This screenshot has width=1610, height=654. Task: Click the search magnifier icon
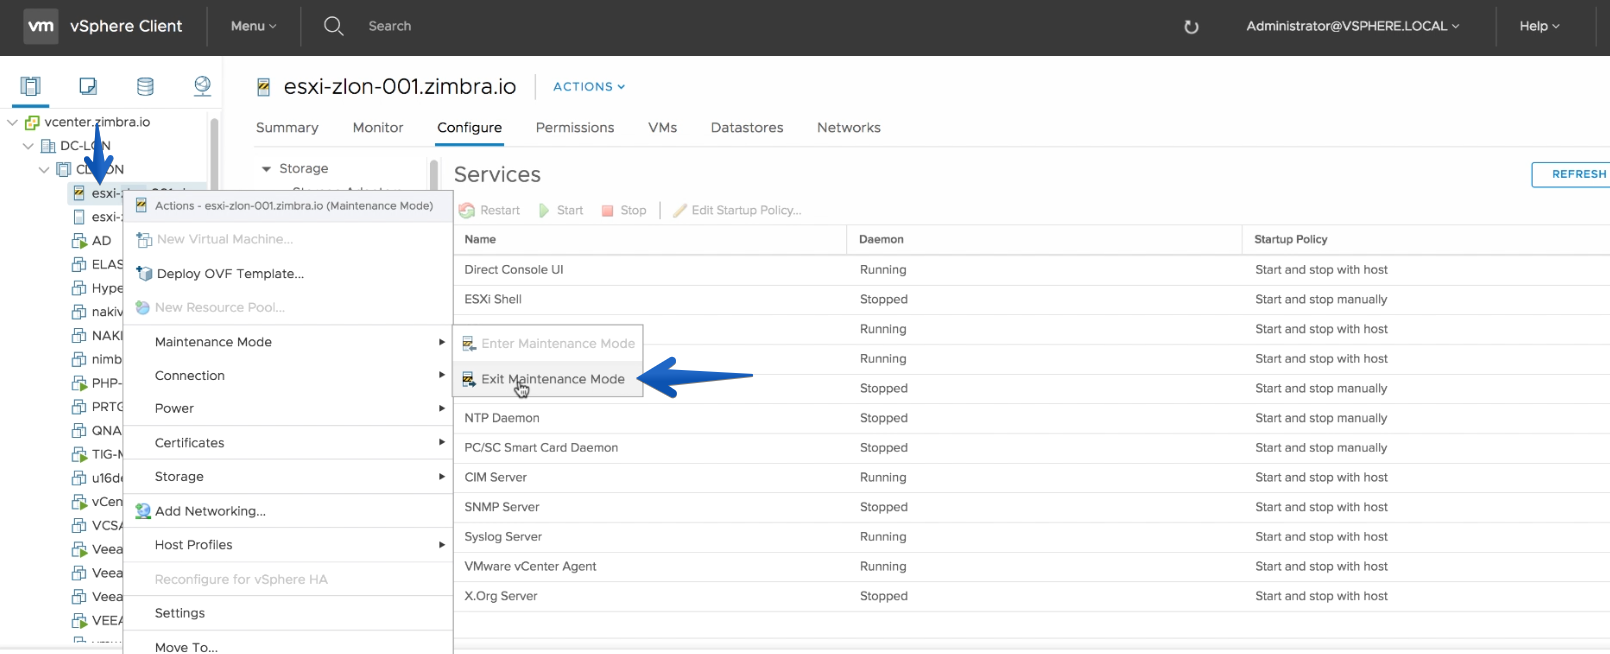pyautogui.click(x=334, y=26)
